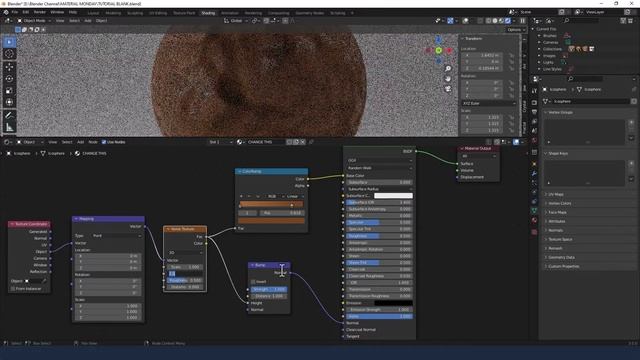Select the Move tool in viewport toolbar
The height and width of the screenshot is (360, 640).
click(9, 67)
